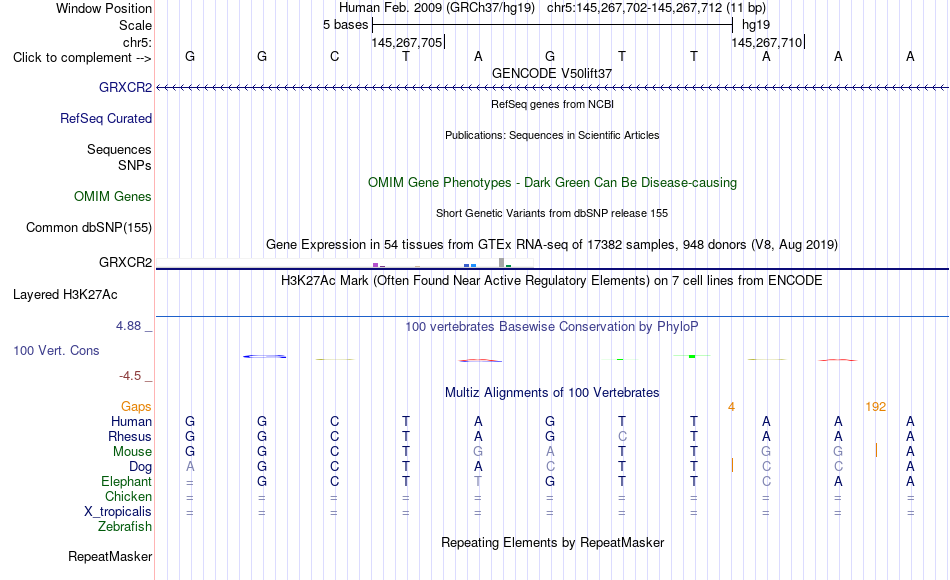Click the 'Short Genetic Variants from dbSNP' title
950x580 pixels.
click(552, 213)
